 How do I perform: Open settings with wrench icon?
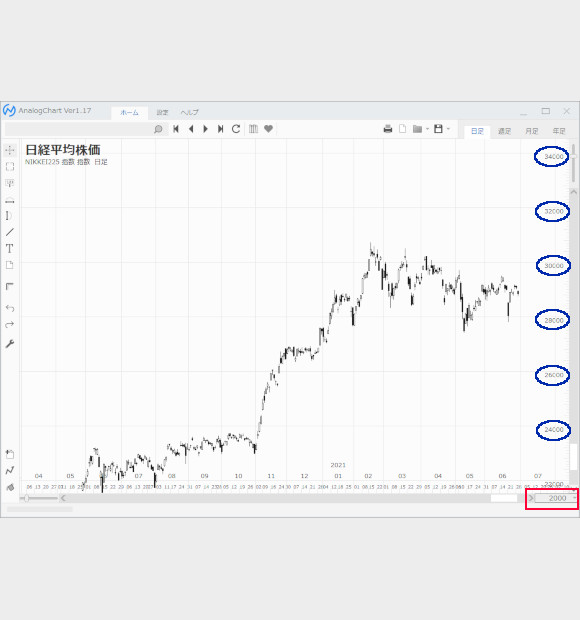click(x=10, y=344)
